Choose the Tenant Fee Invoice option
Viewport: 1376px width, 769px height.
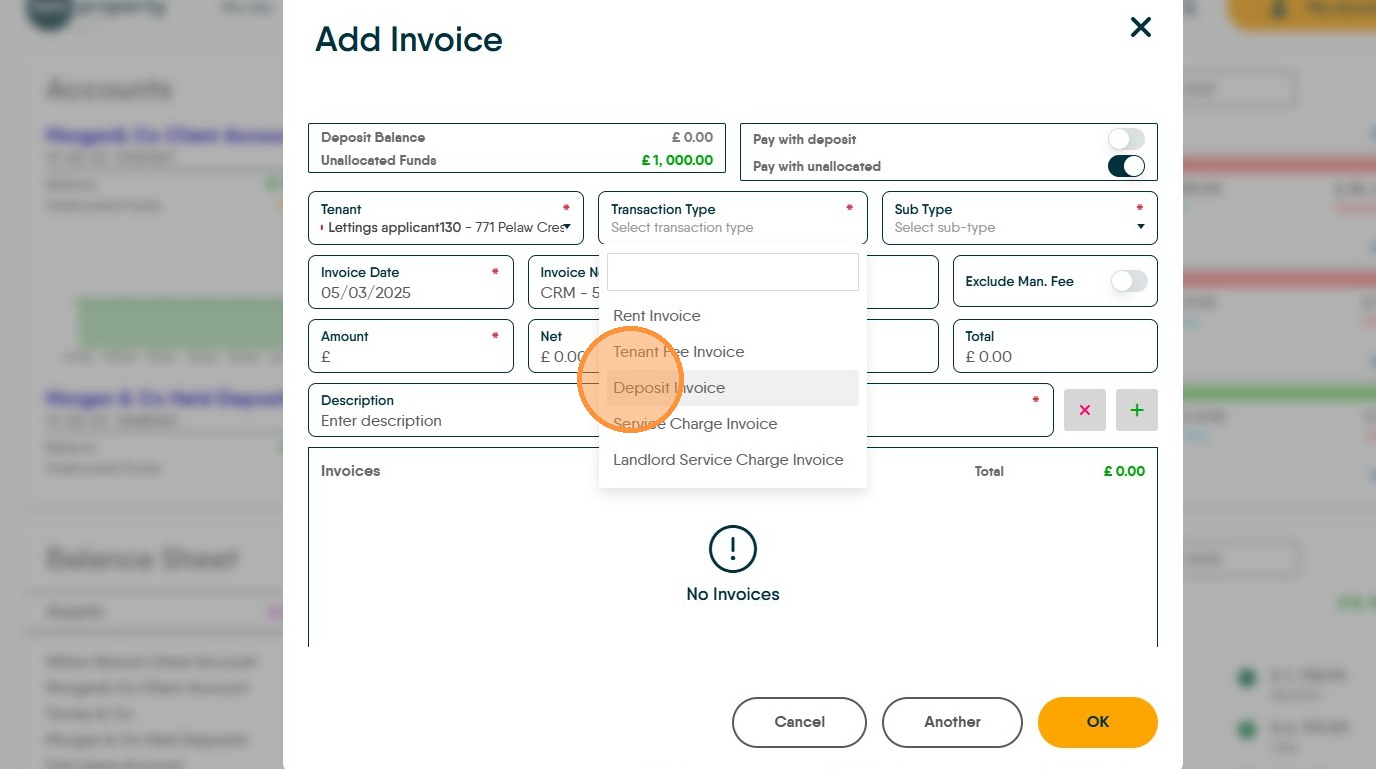pos(679,352)
